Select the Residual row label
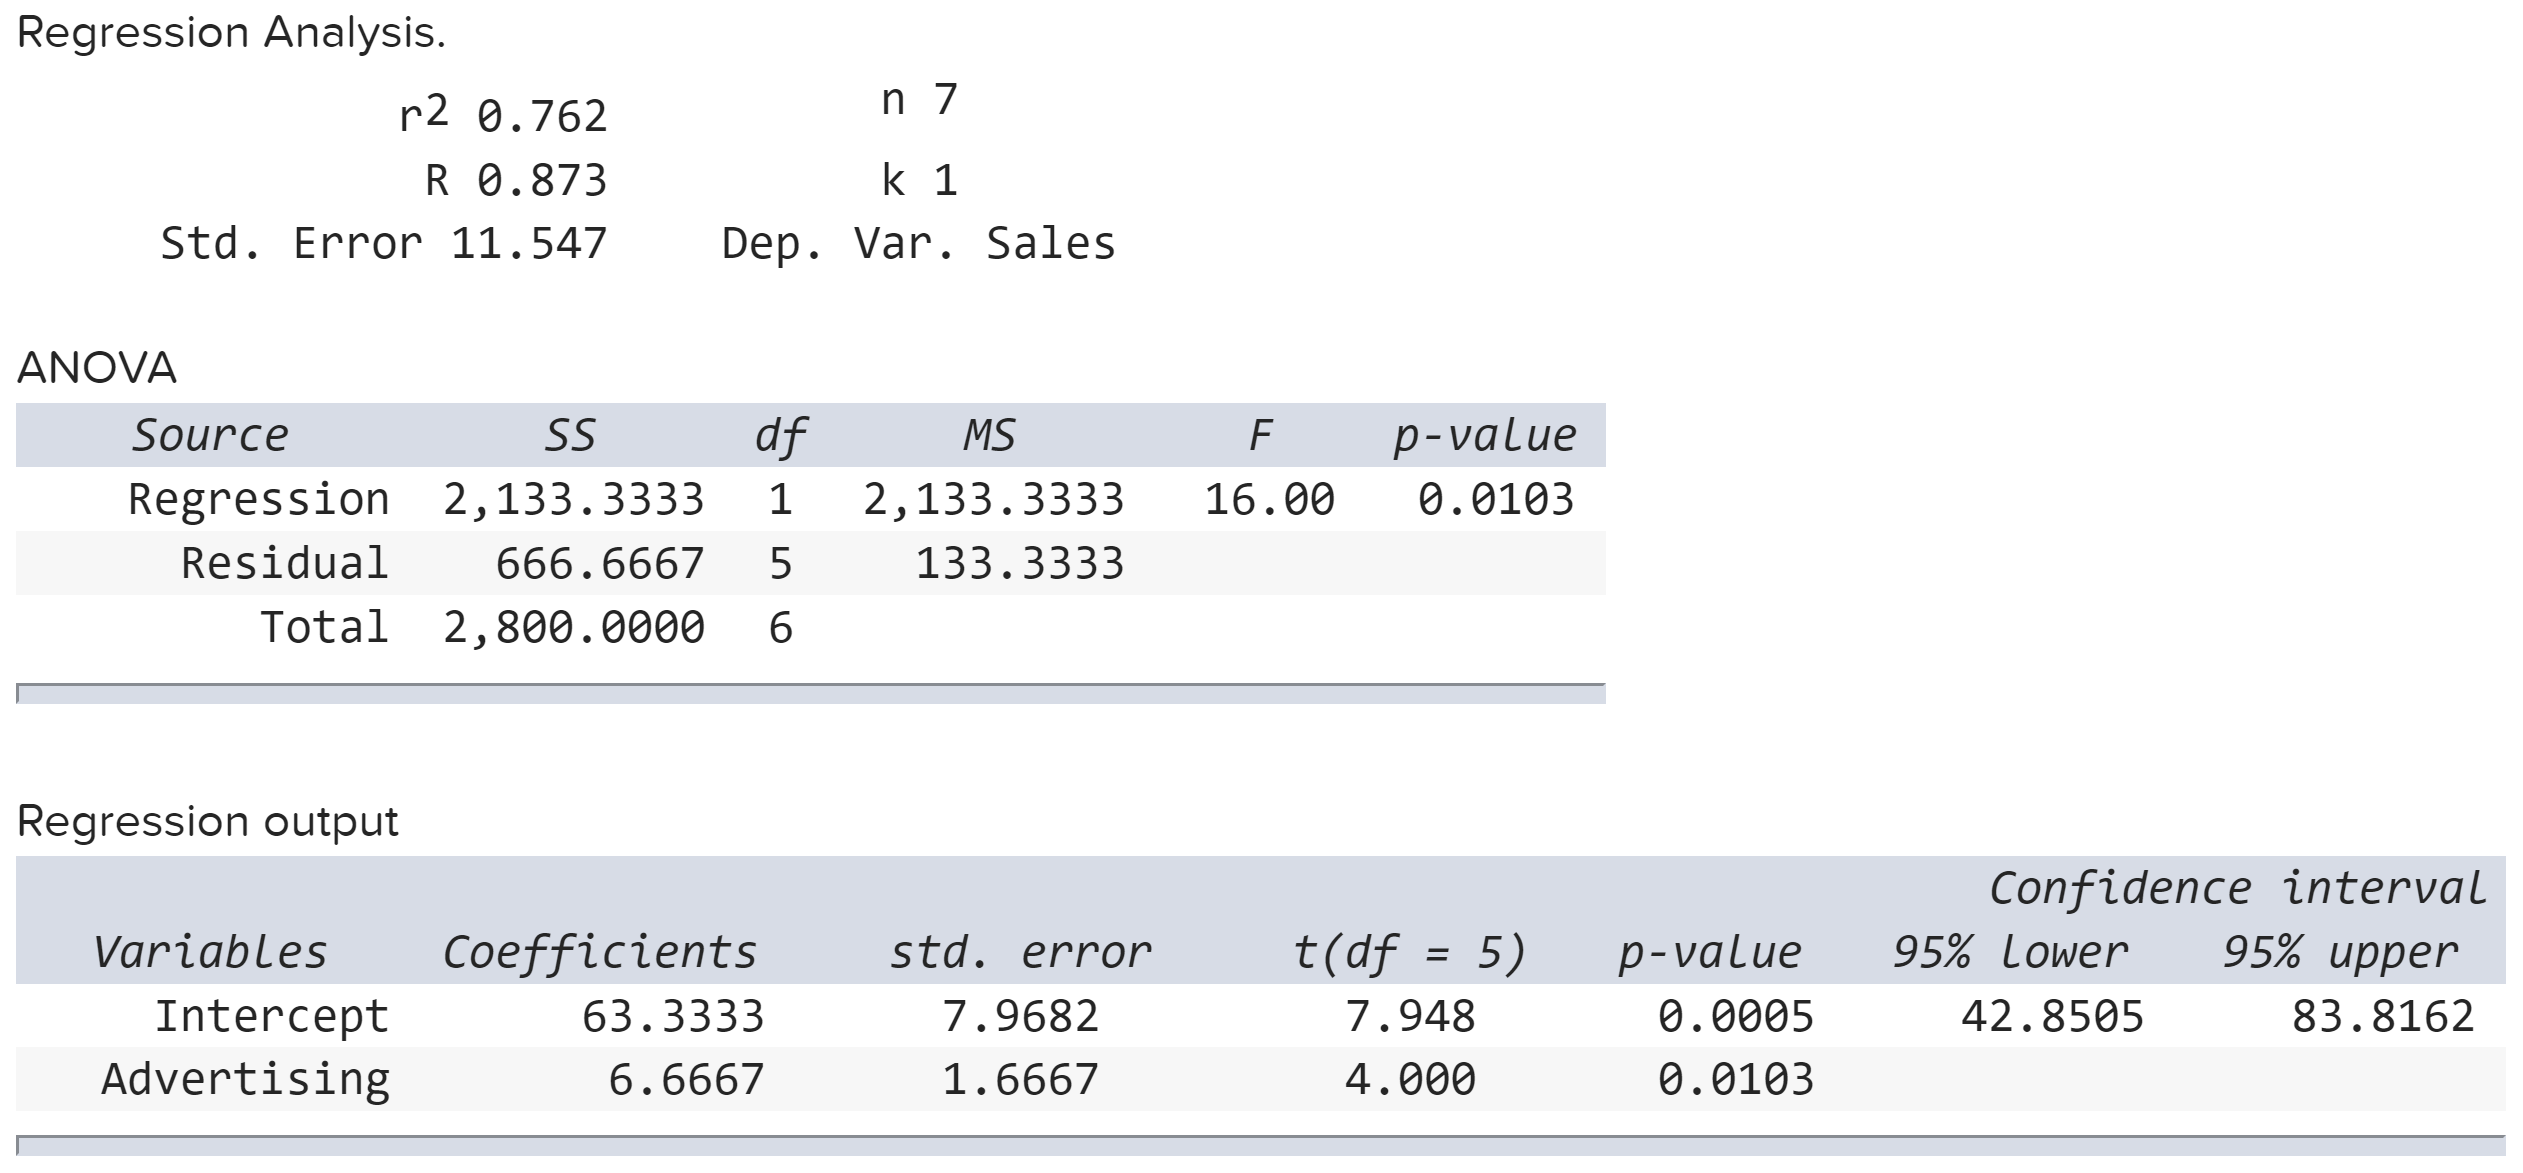The width and height of the screenshot is (2523, 1173). 284,563
